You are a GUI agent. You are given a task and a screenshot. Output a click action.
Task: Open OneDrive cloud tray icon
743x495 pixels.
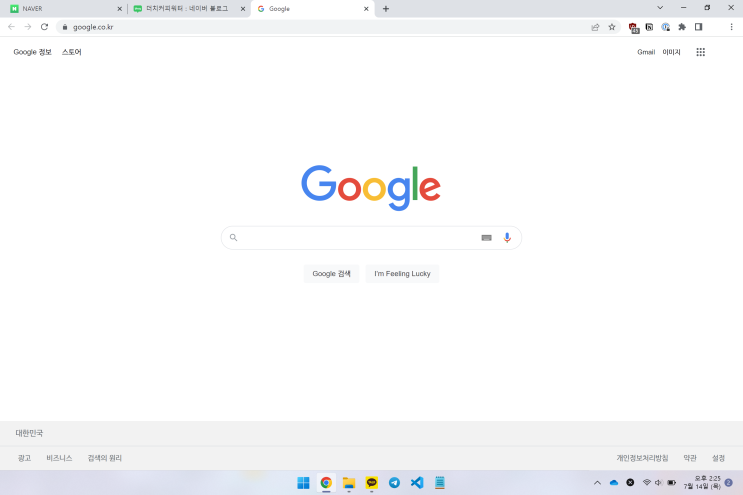pyautogui.click(x=614, y=483)
